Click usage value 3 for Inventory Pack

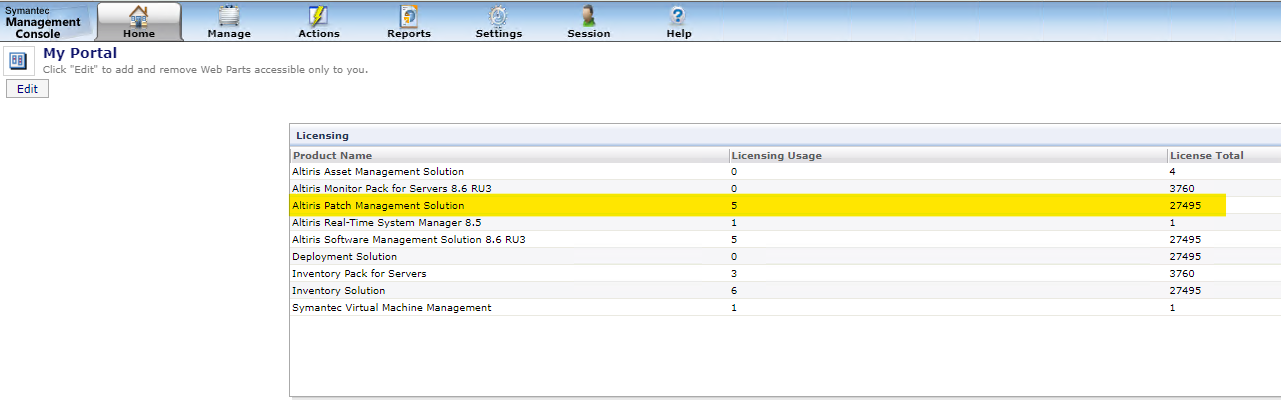(734, 273)
